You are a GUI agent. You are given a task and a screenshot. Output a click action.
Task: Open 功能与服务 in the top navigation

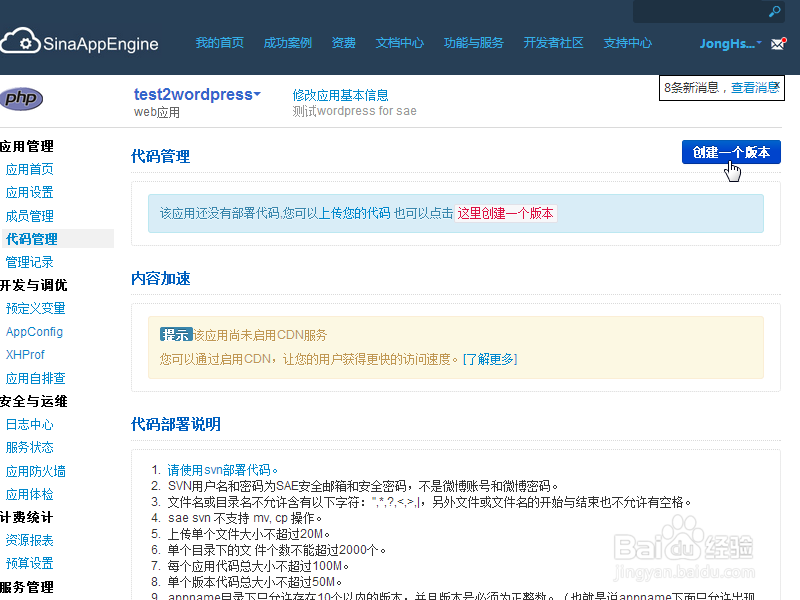[x=473, y=43]
